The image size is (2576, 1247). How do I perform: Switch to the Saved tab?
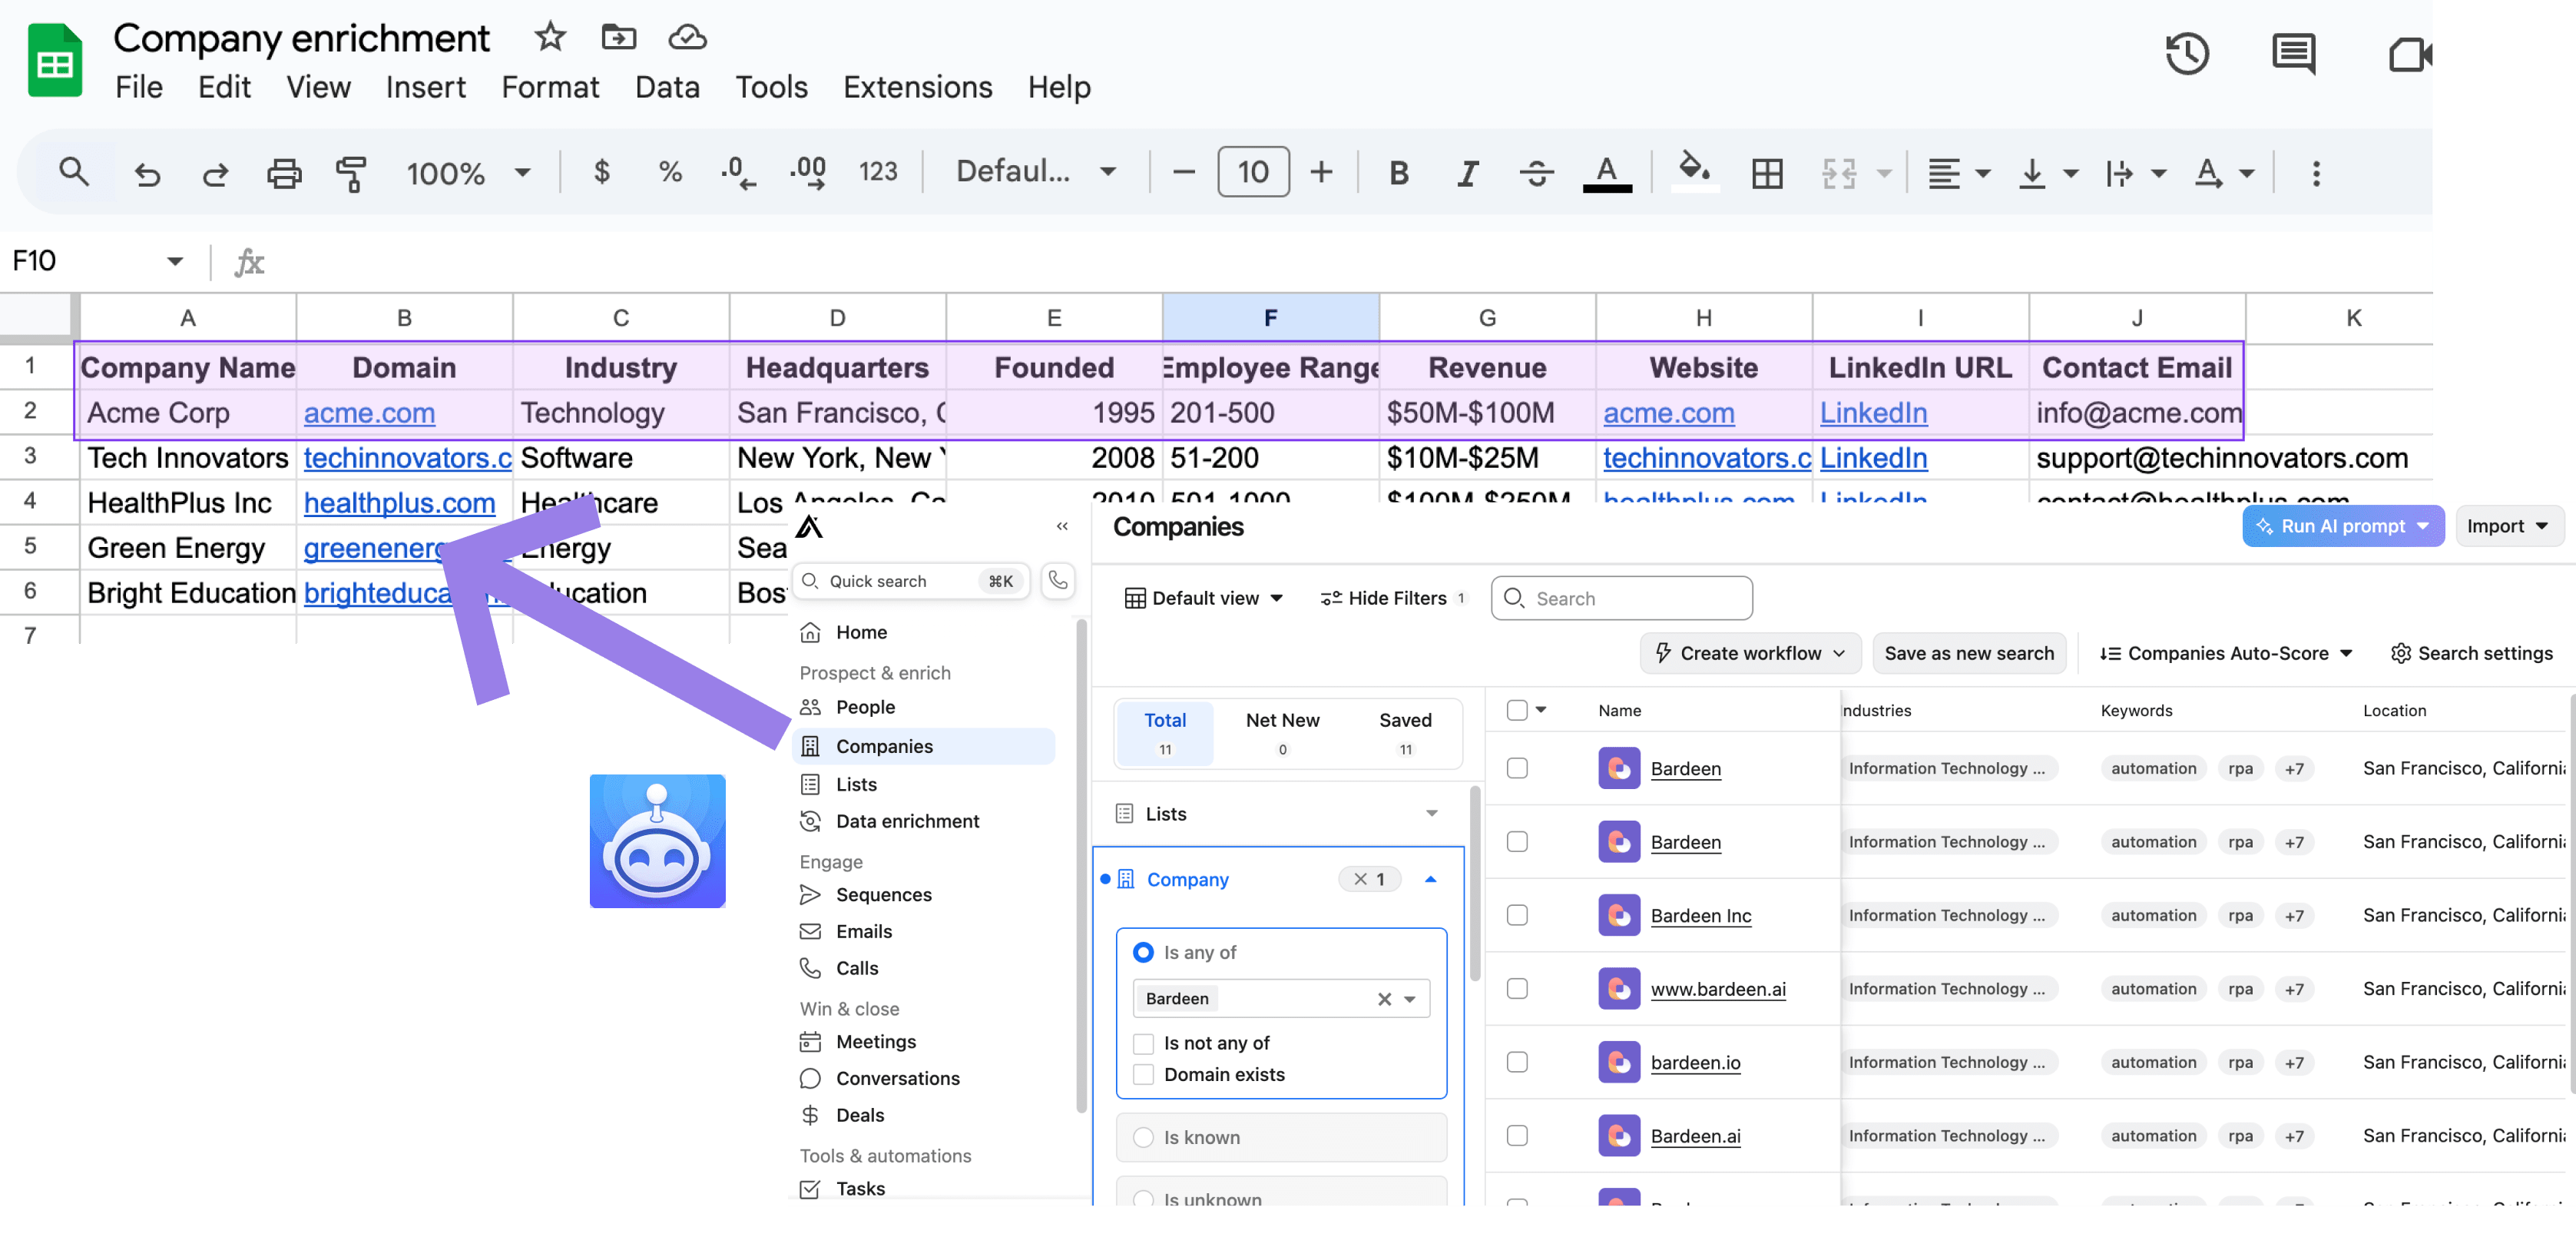(1405, 733)
